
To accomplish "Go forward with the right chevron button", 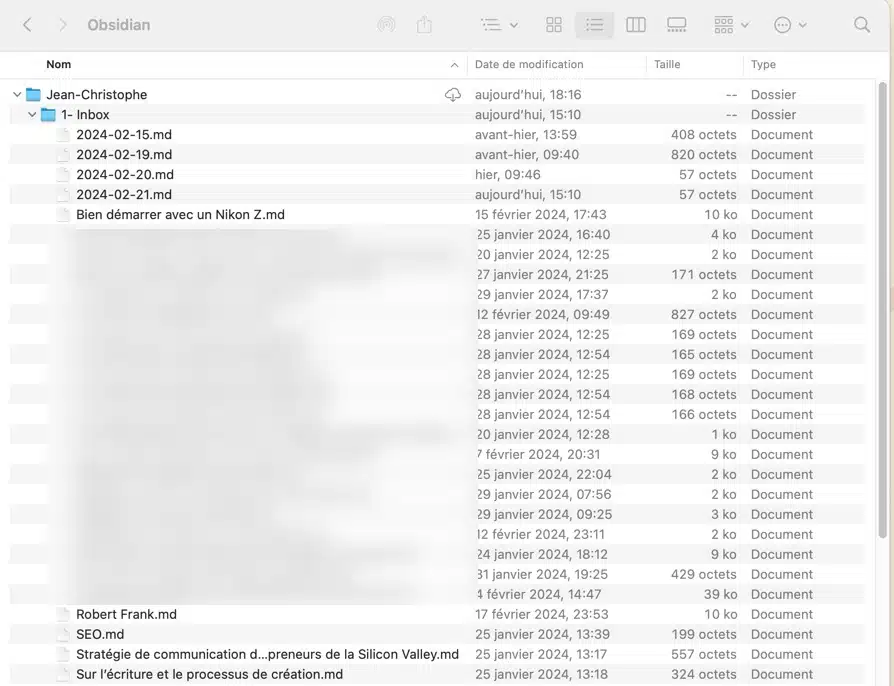I will click(x=63, y=25).
